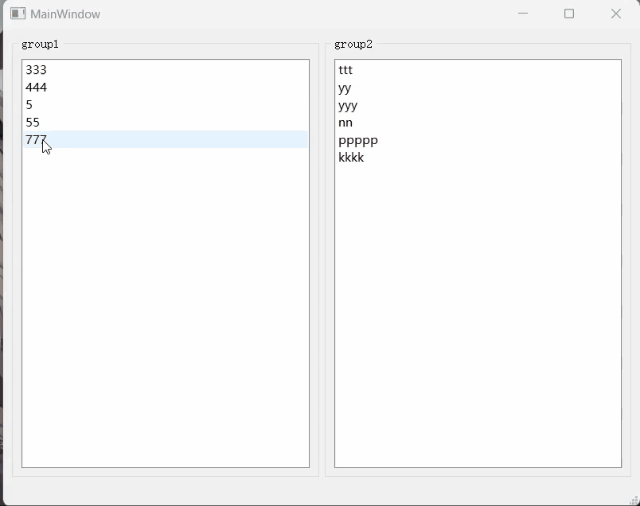This screenshot has height=506, width=640.
Task: Pick item yy in group2 list
Action: click(478, 87)
